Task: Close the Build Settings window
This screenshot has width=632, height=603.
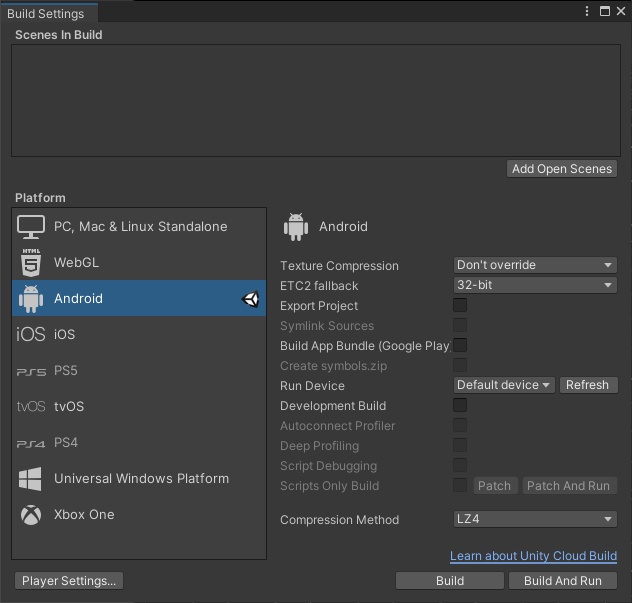Action: click(x=621, y=11)
